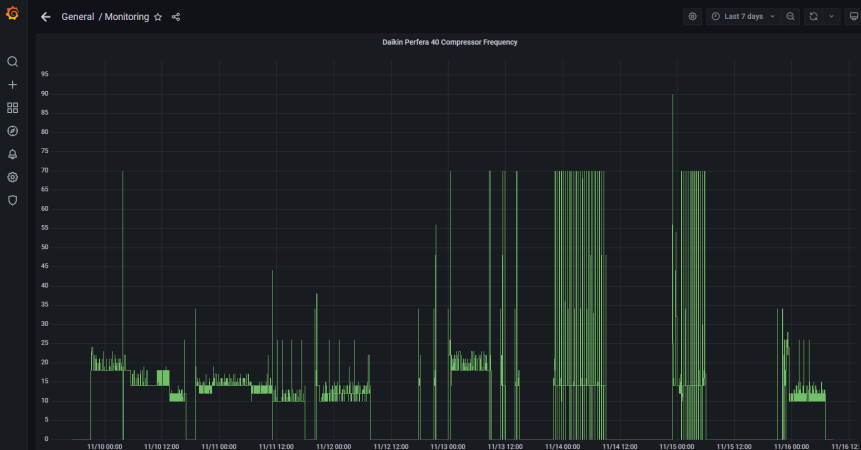Click the refresh dashboard button
Screen dimensions: 861x450
pyautogui.click(x=813, y=17)
